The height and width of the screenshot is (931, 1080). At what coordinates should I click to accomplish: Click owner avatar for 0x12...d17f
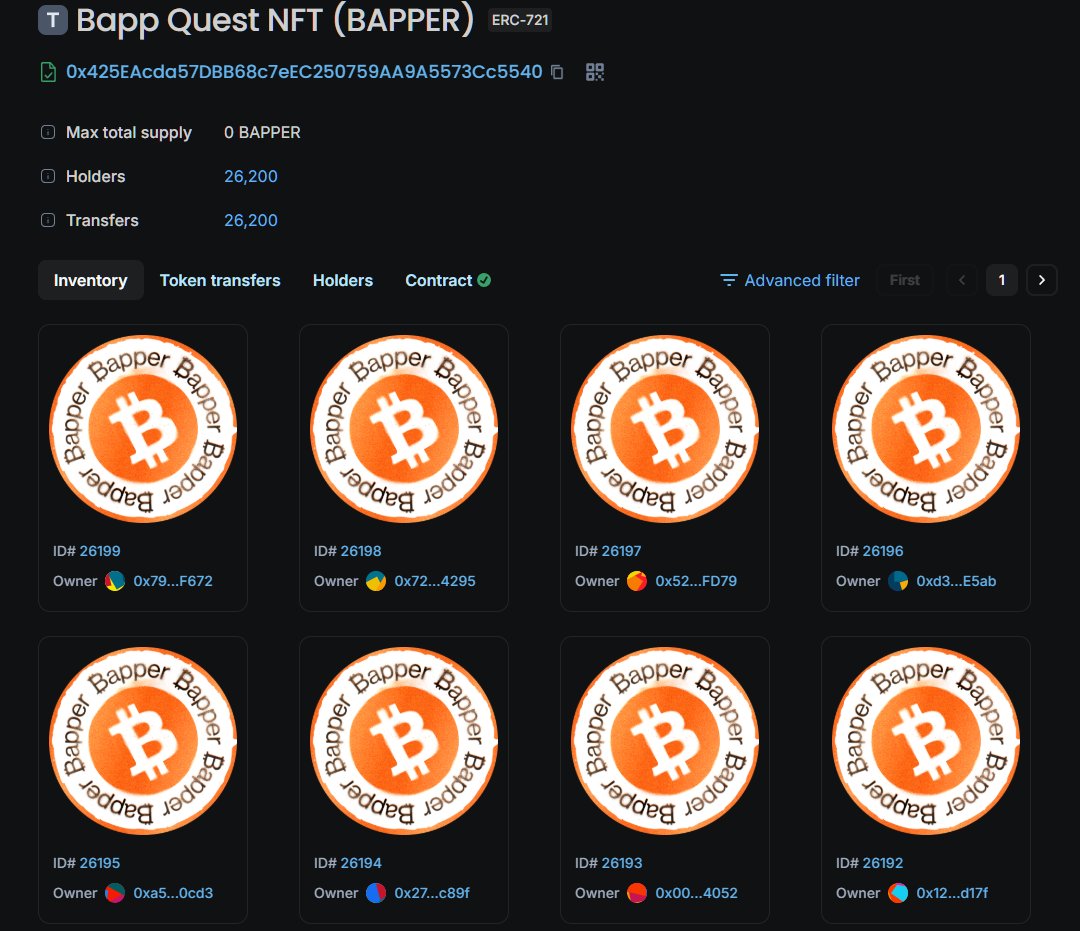pos(898,893)
